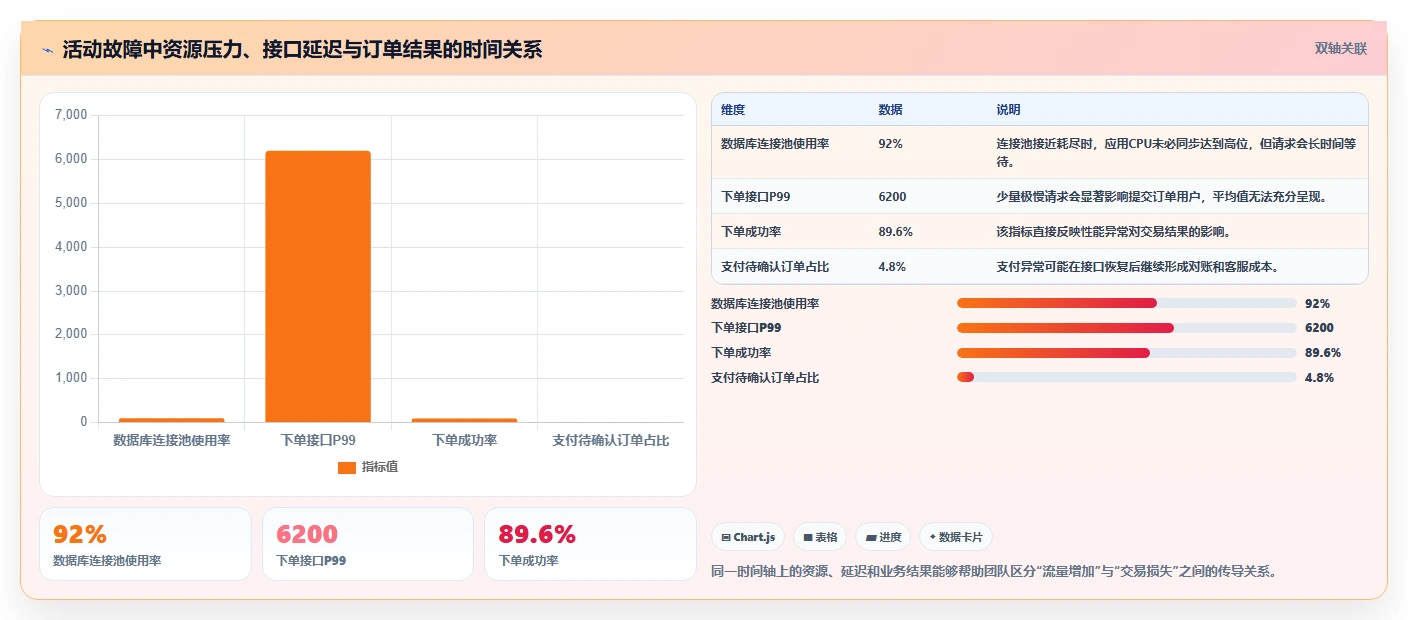Click the 0 y-axis tick label
This screenshot has width=1408, height=620.
click(84, 422)
